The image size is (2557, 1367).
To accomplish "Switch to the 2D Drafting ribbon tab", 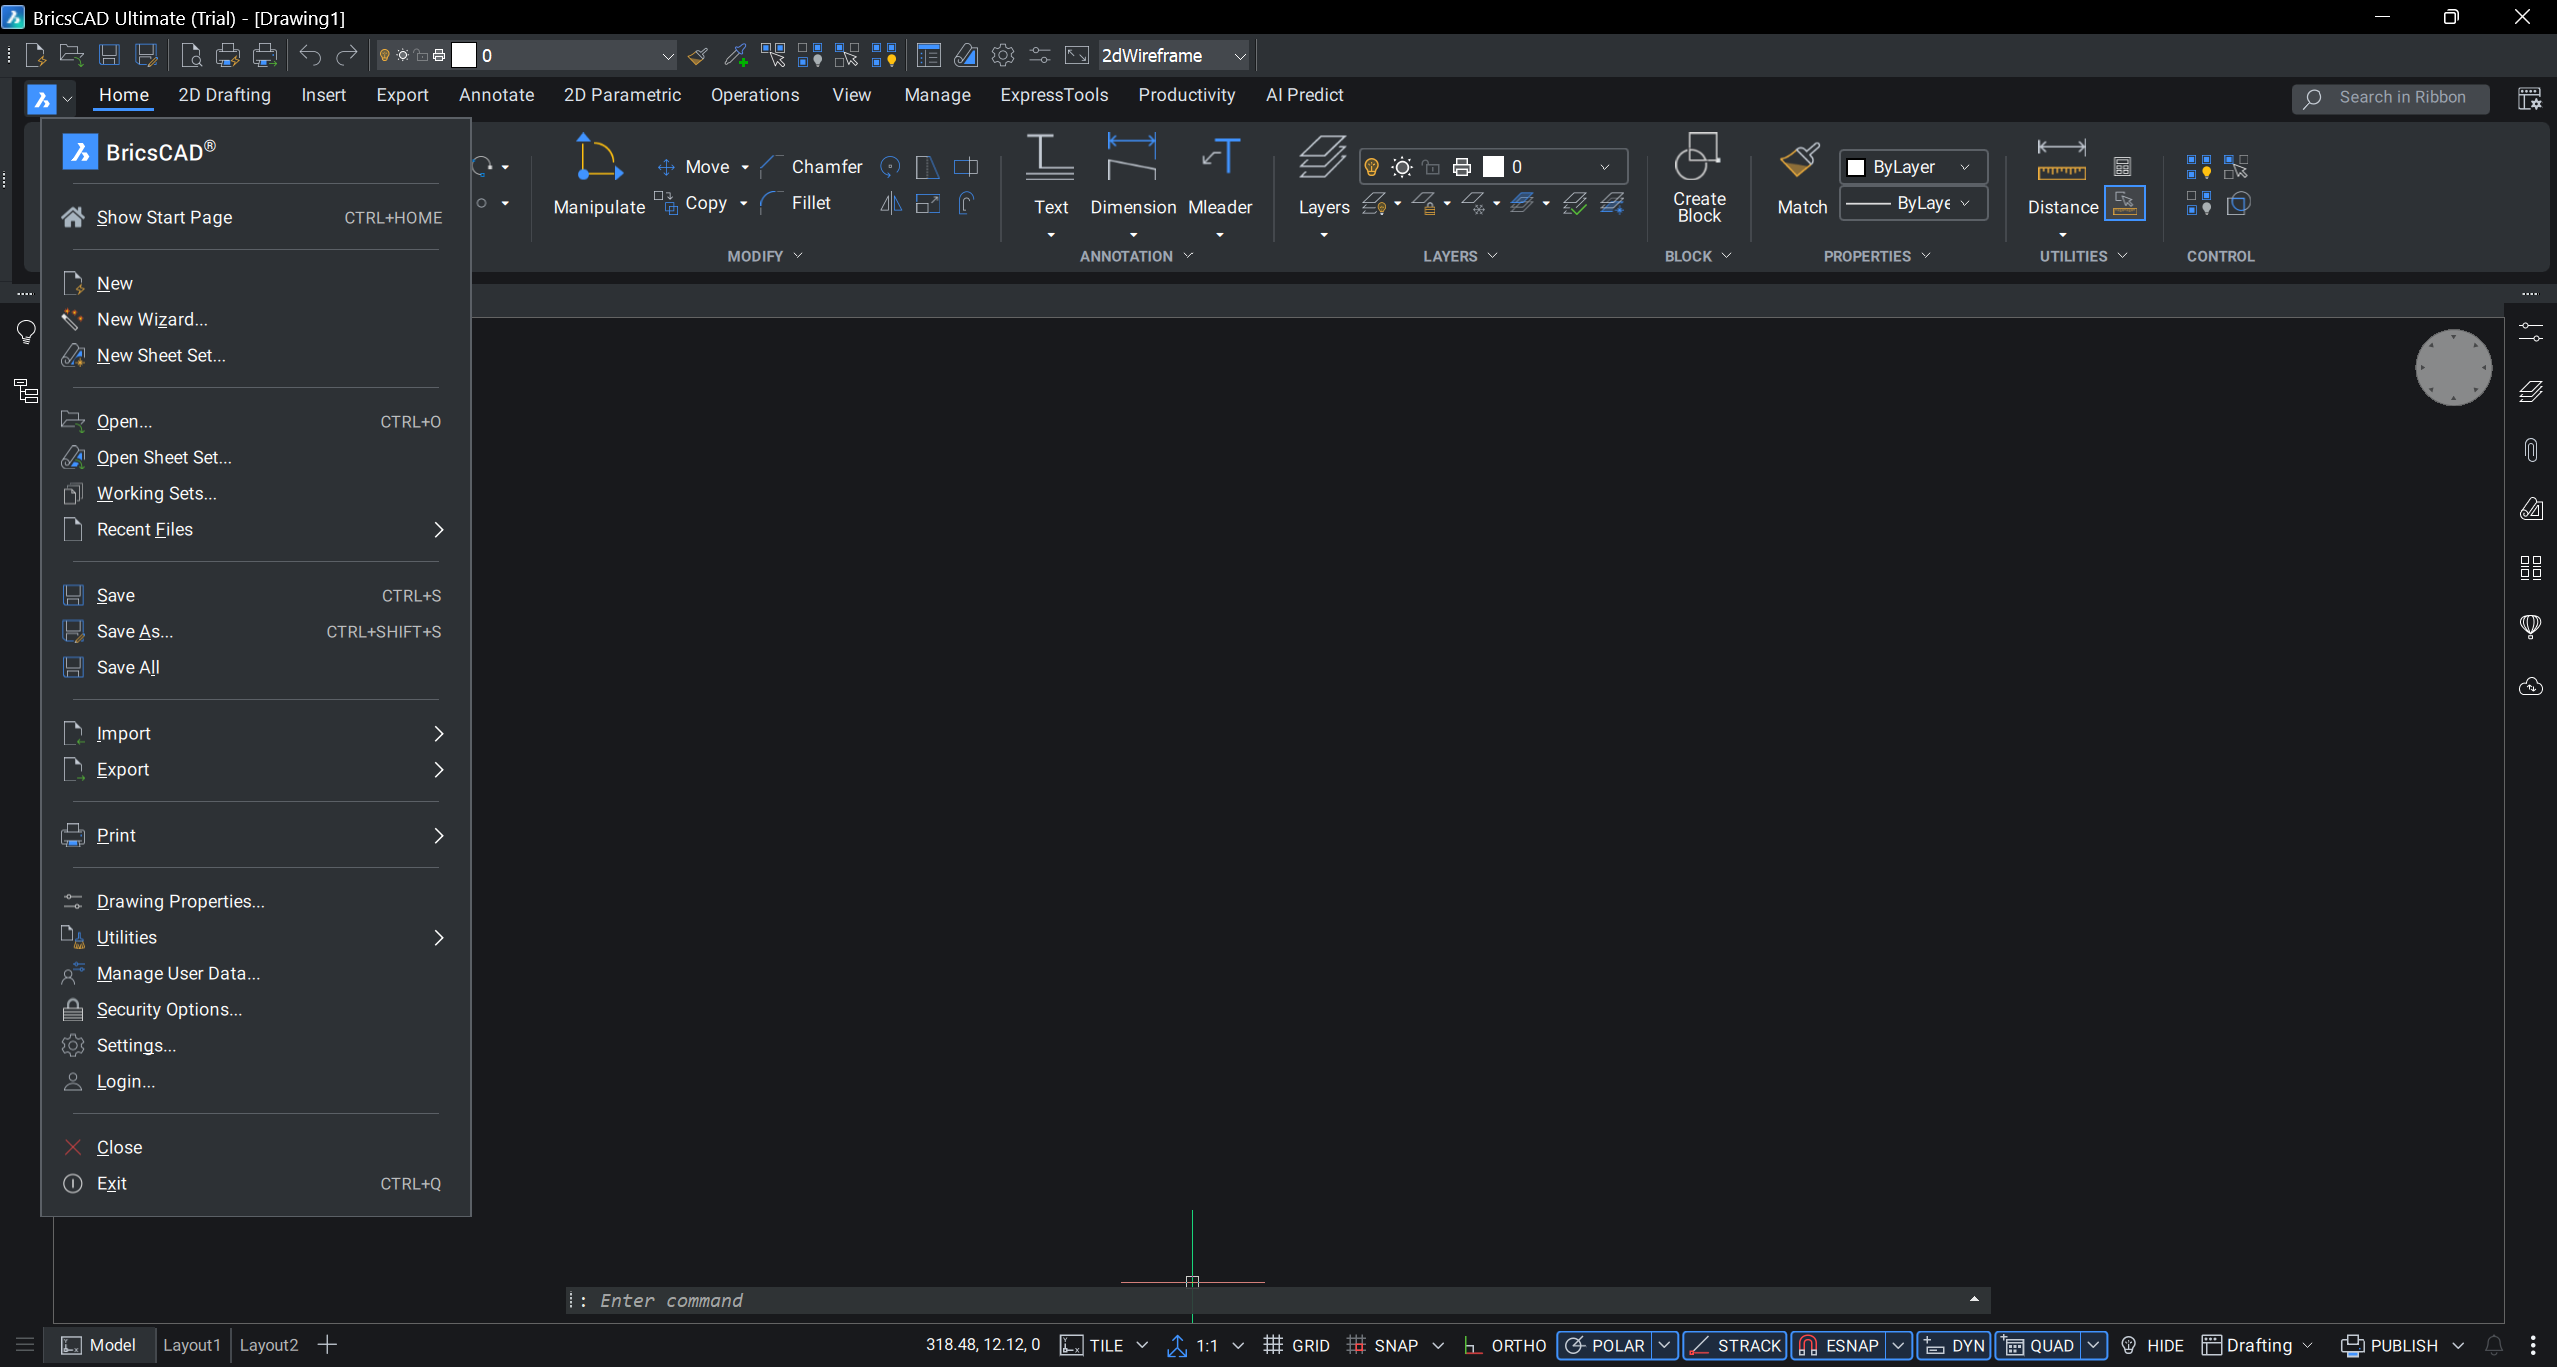I will pyautogui.click(x=224, y=95).
